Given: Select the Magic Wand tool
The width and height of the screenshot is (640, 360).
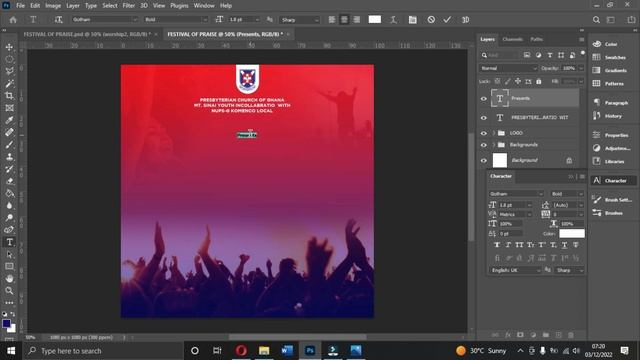Looking at the screenshot, I should pyautogui.click(x=9, y=84).
